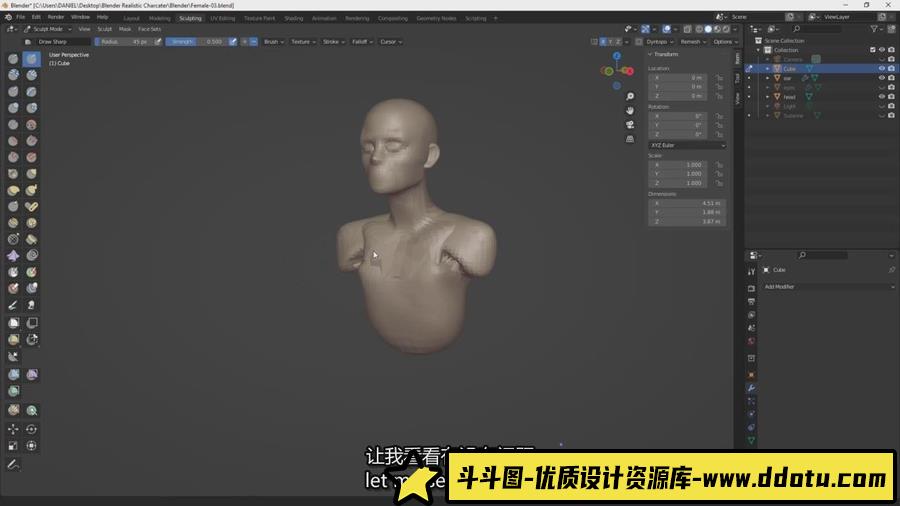
Task: Open the Render properties tab icon
Action: (751, 289)
